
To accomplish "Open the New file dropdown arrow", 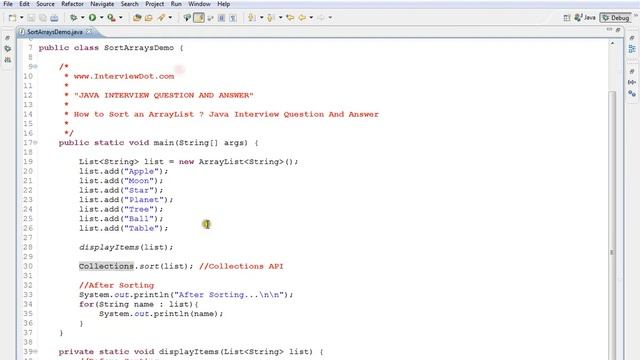I will coord(22,18).
